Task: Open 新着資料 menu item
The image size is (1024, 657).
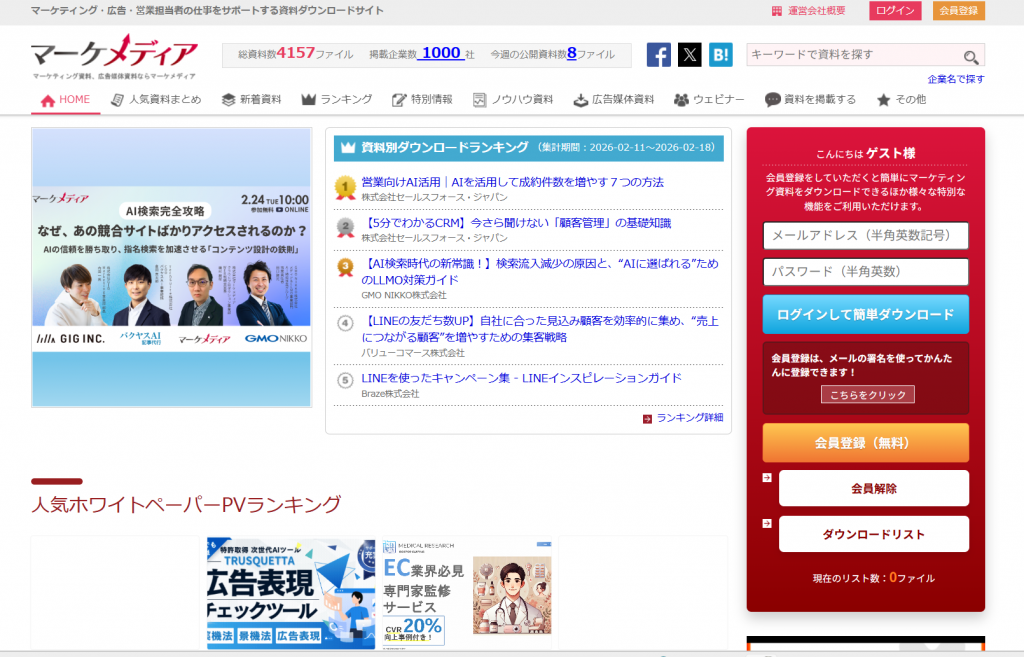Action: tap(251, 100)
